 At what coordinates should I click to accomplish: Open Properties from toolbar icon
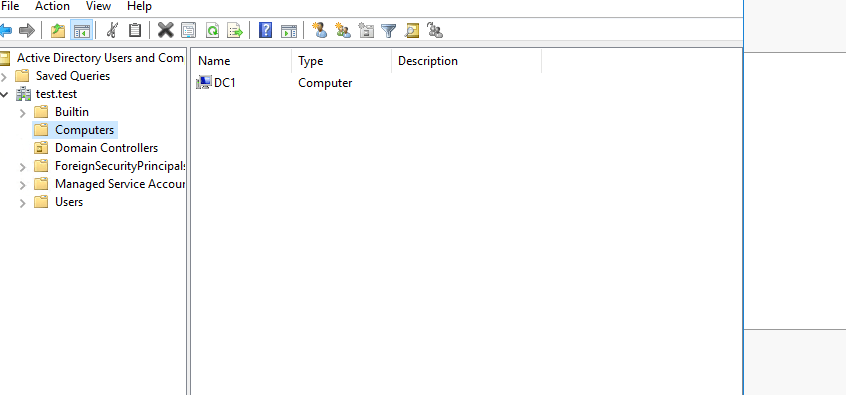click(x=188, y=30)
